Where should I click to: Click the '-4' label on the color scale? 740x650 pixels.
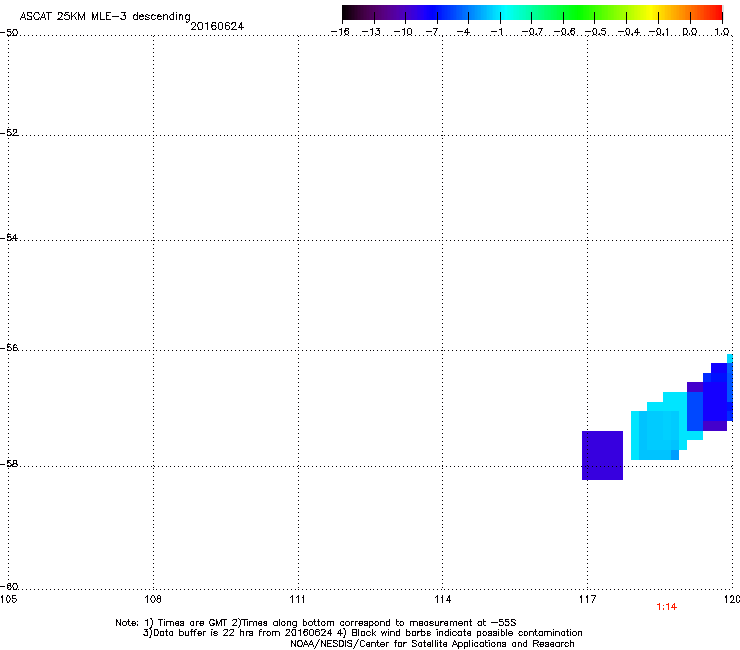click(465, 32)
